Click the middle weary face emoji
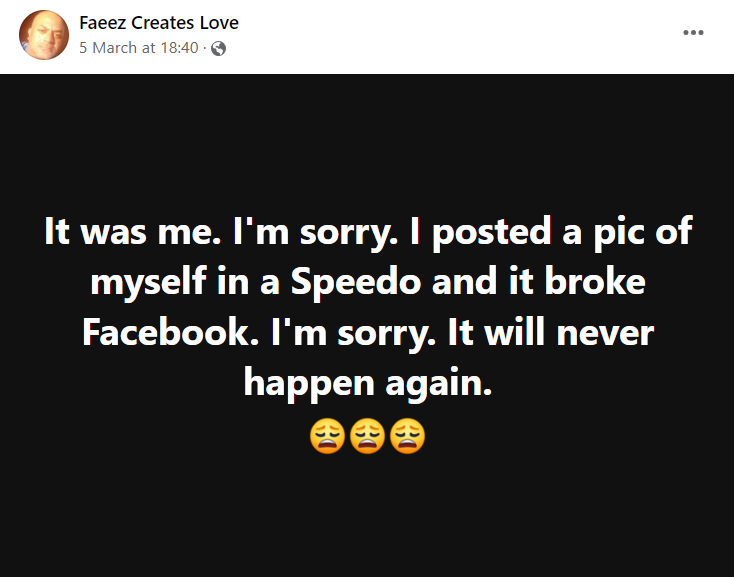This screenshot has height=577, width=734. pyautogui.click(x=367, y=436)
